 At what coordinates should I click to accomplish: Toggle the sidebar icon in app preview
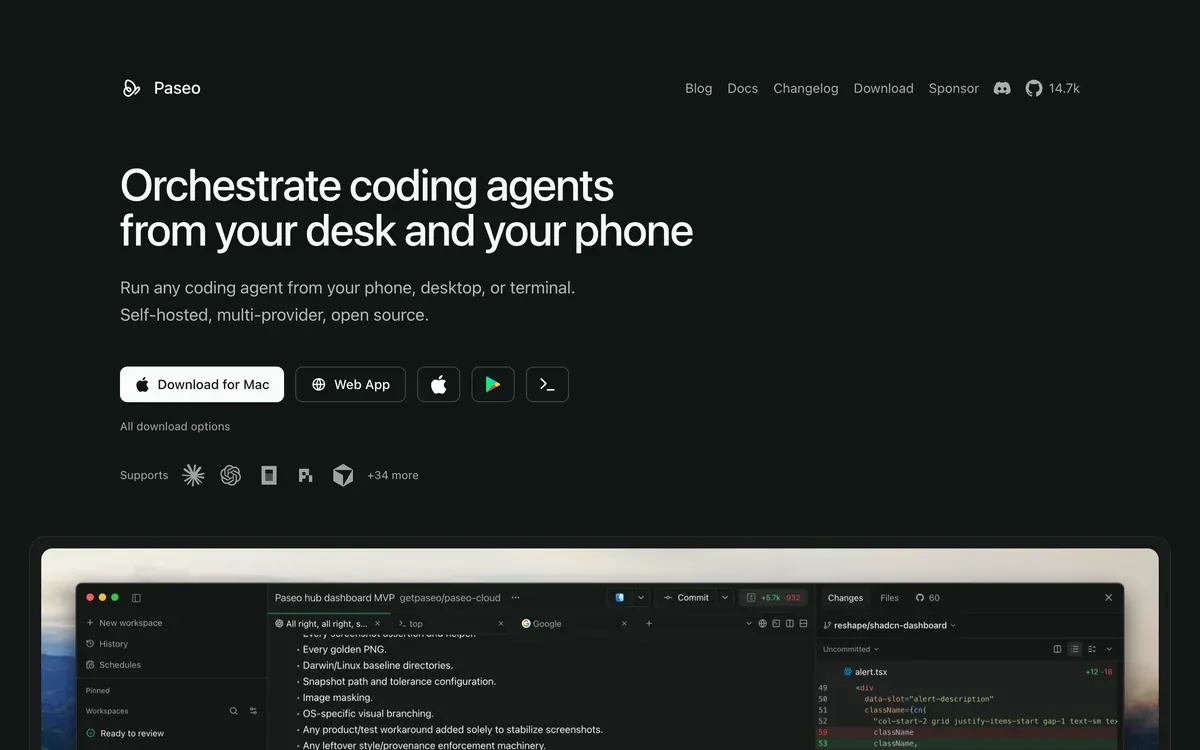point(137,598)
